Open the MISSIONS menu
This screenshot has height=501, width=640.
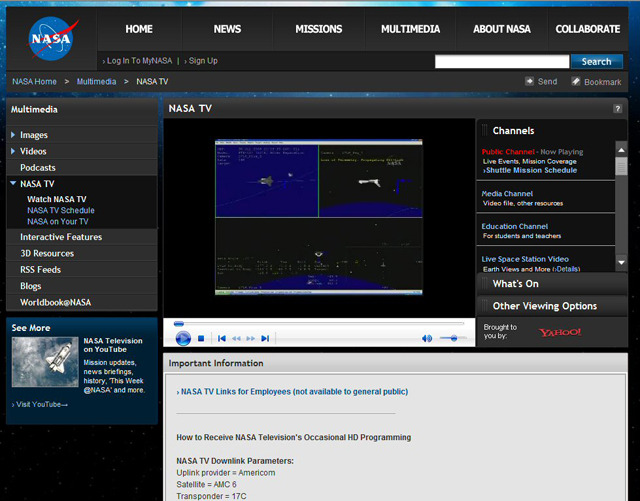(319, 29)
